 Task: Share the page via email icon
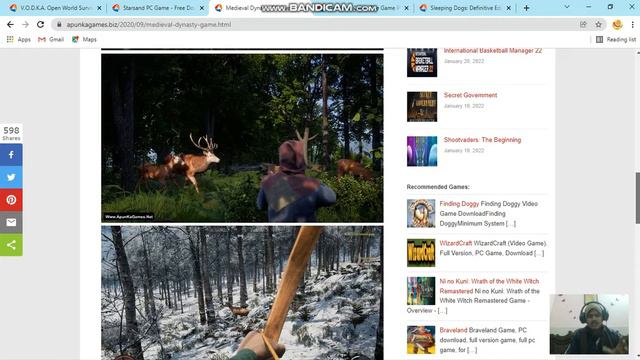click(x=11, y=222)
